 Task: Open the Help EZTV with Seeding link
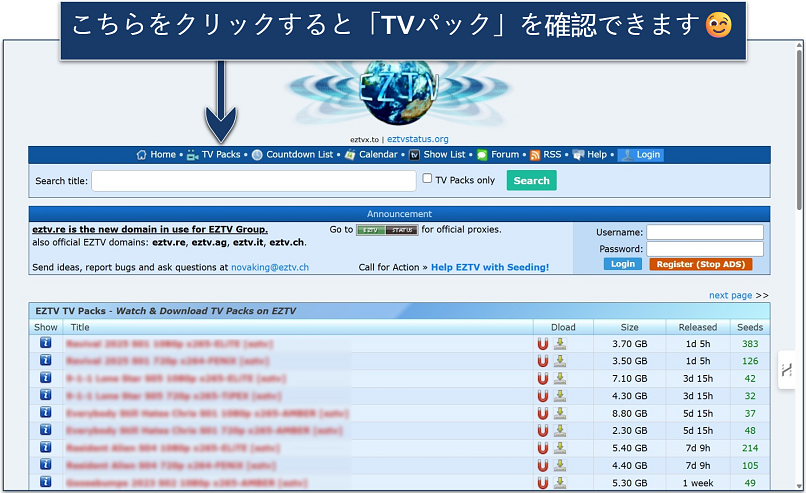pos(489,267)
